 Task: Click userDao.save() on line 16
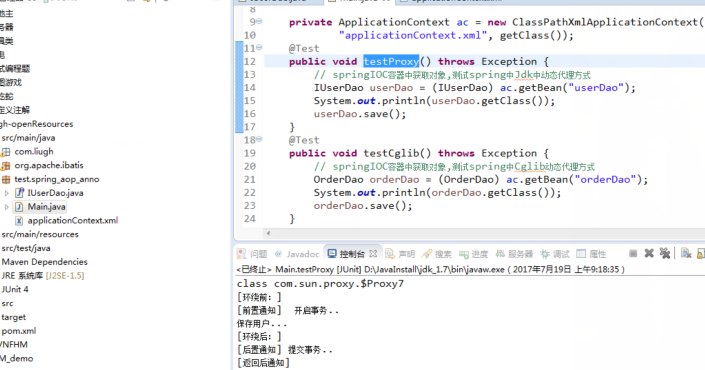(x=360, y=114)
